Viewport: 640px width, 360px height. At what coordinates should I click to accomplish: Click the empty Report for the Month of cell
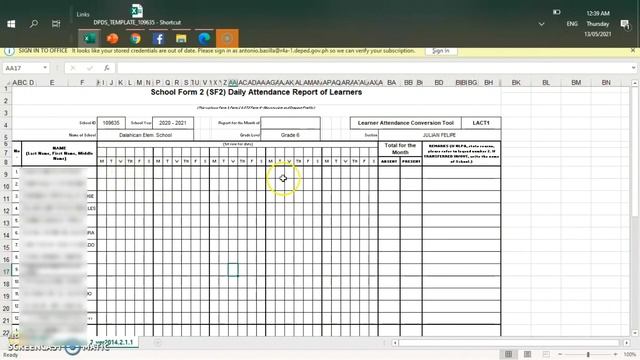pos(290,123)
